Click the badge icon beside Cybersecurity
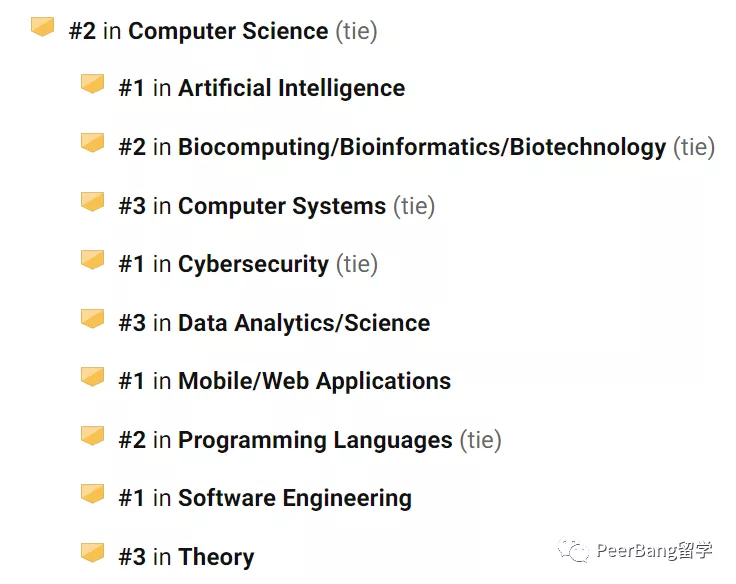This screenshot has width=736, height=584. pyautogui.click(x=92, y=260)
